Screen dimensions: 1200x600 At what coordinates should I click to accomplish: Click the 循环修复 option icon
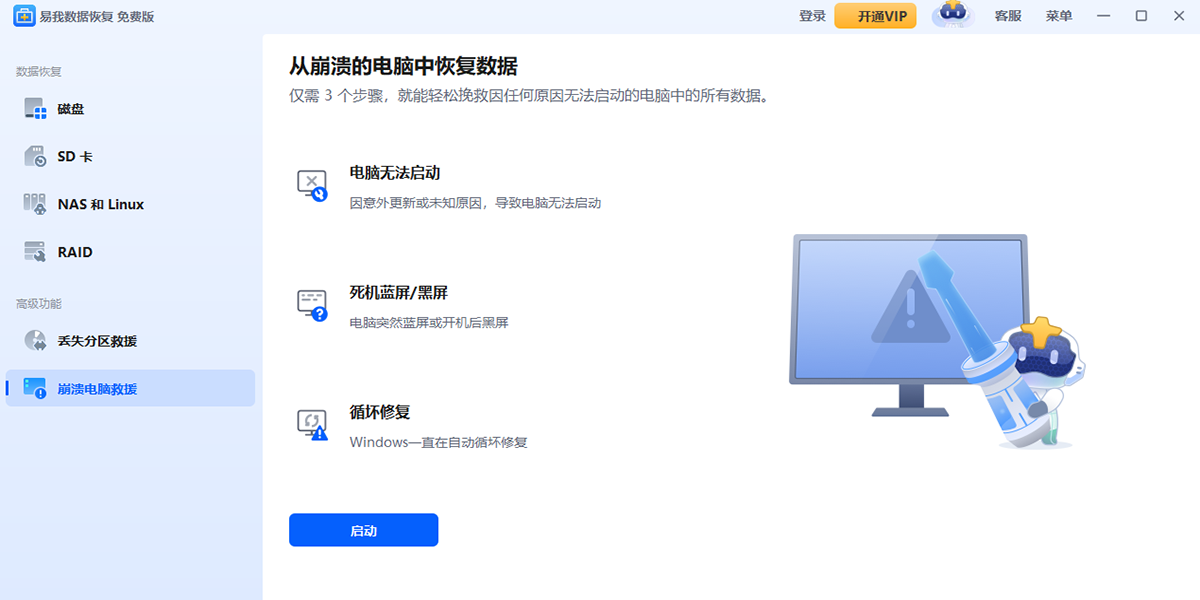tap(313, 424)
